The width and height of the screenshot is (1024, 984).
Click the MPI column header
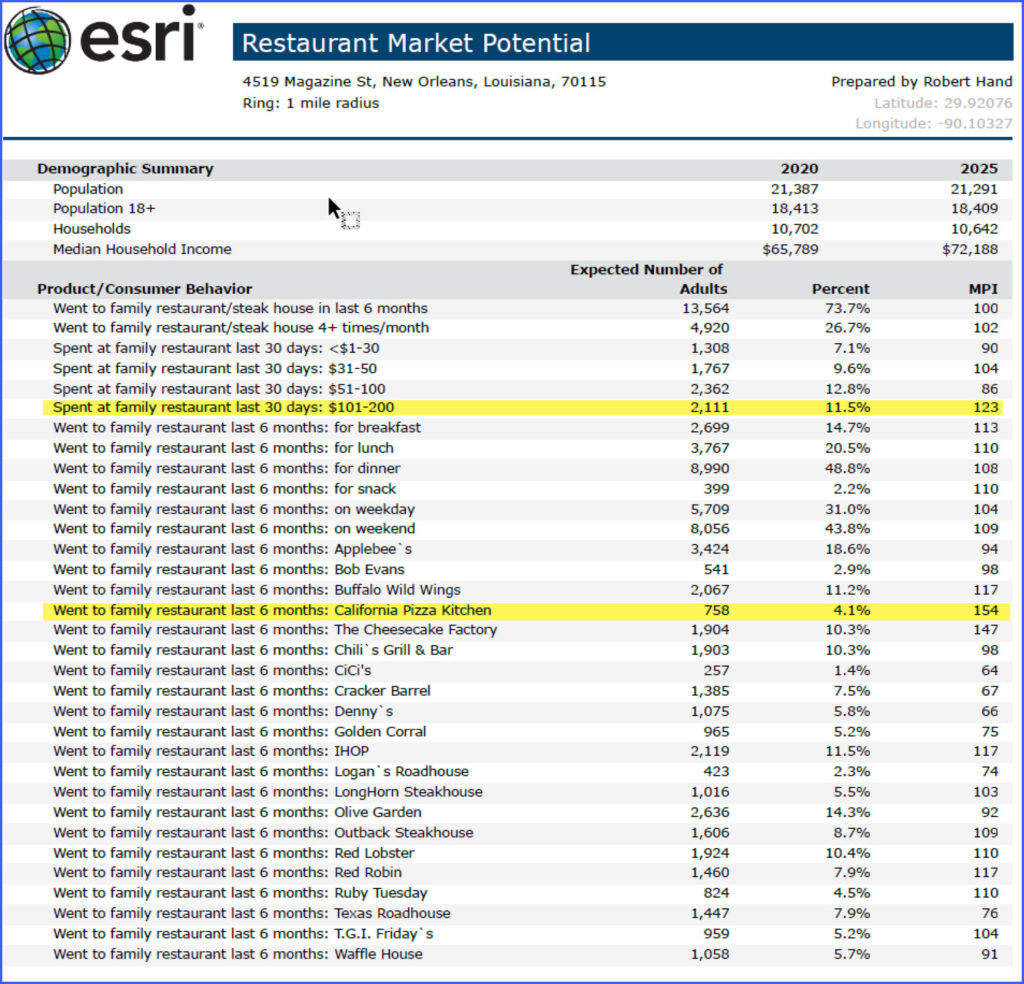pos(983,289)
